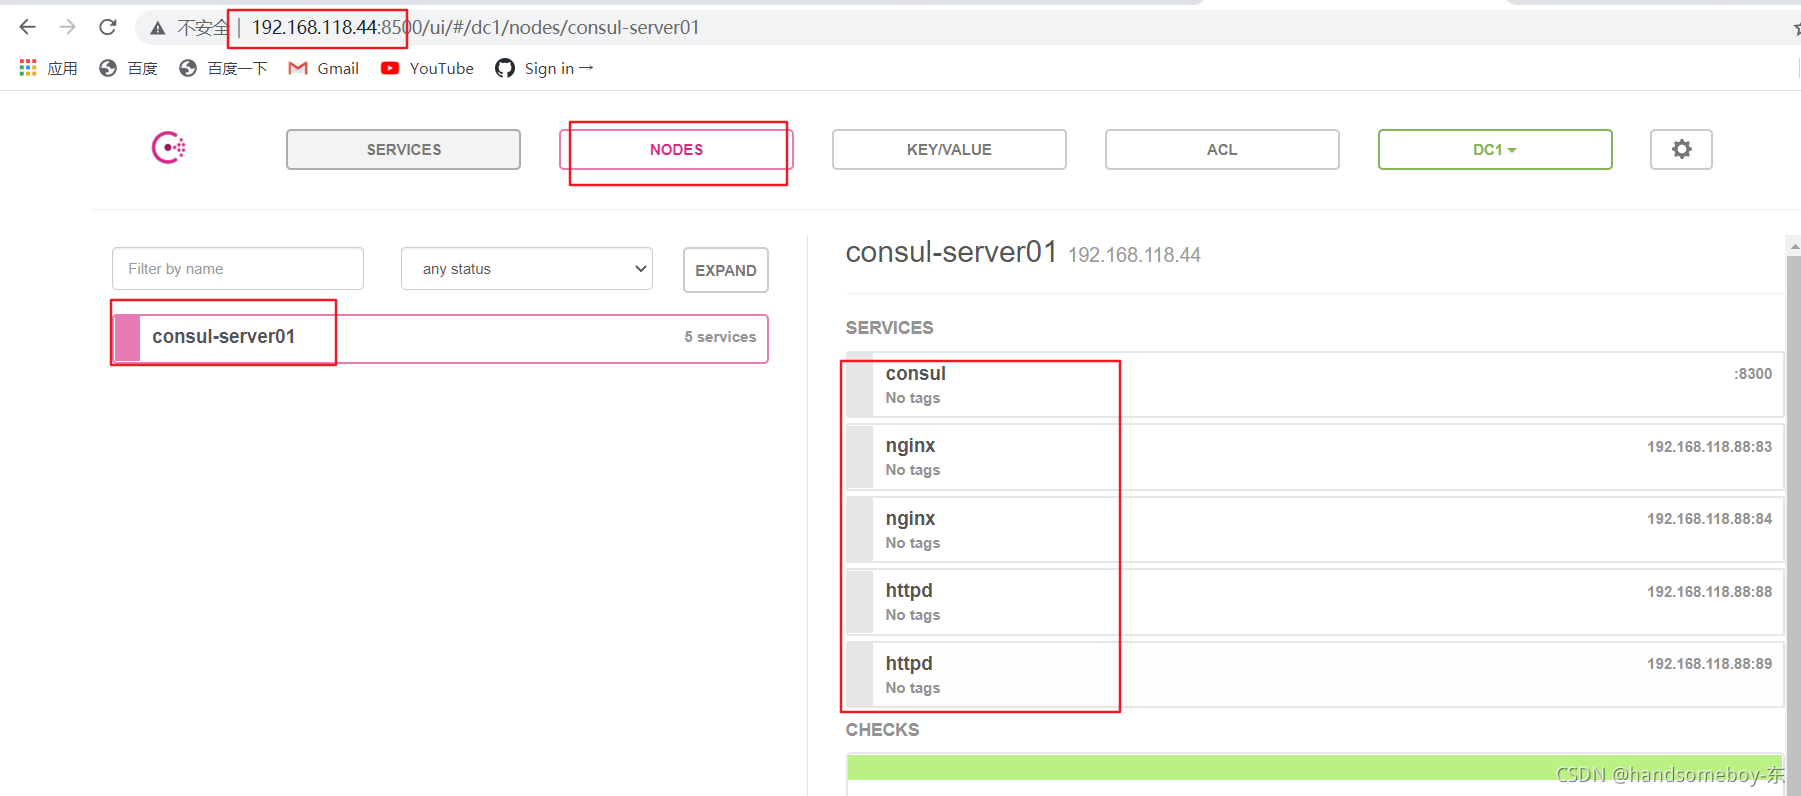
Task: Open the nginx service at 192.168.118.88:83
Action: [x=1314, y=457]
